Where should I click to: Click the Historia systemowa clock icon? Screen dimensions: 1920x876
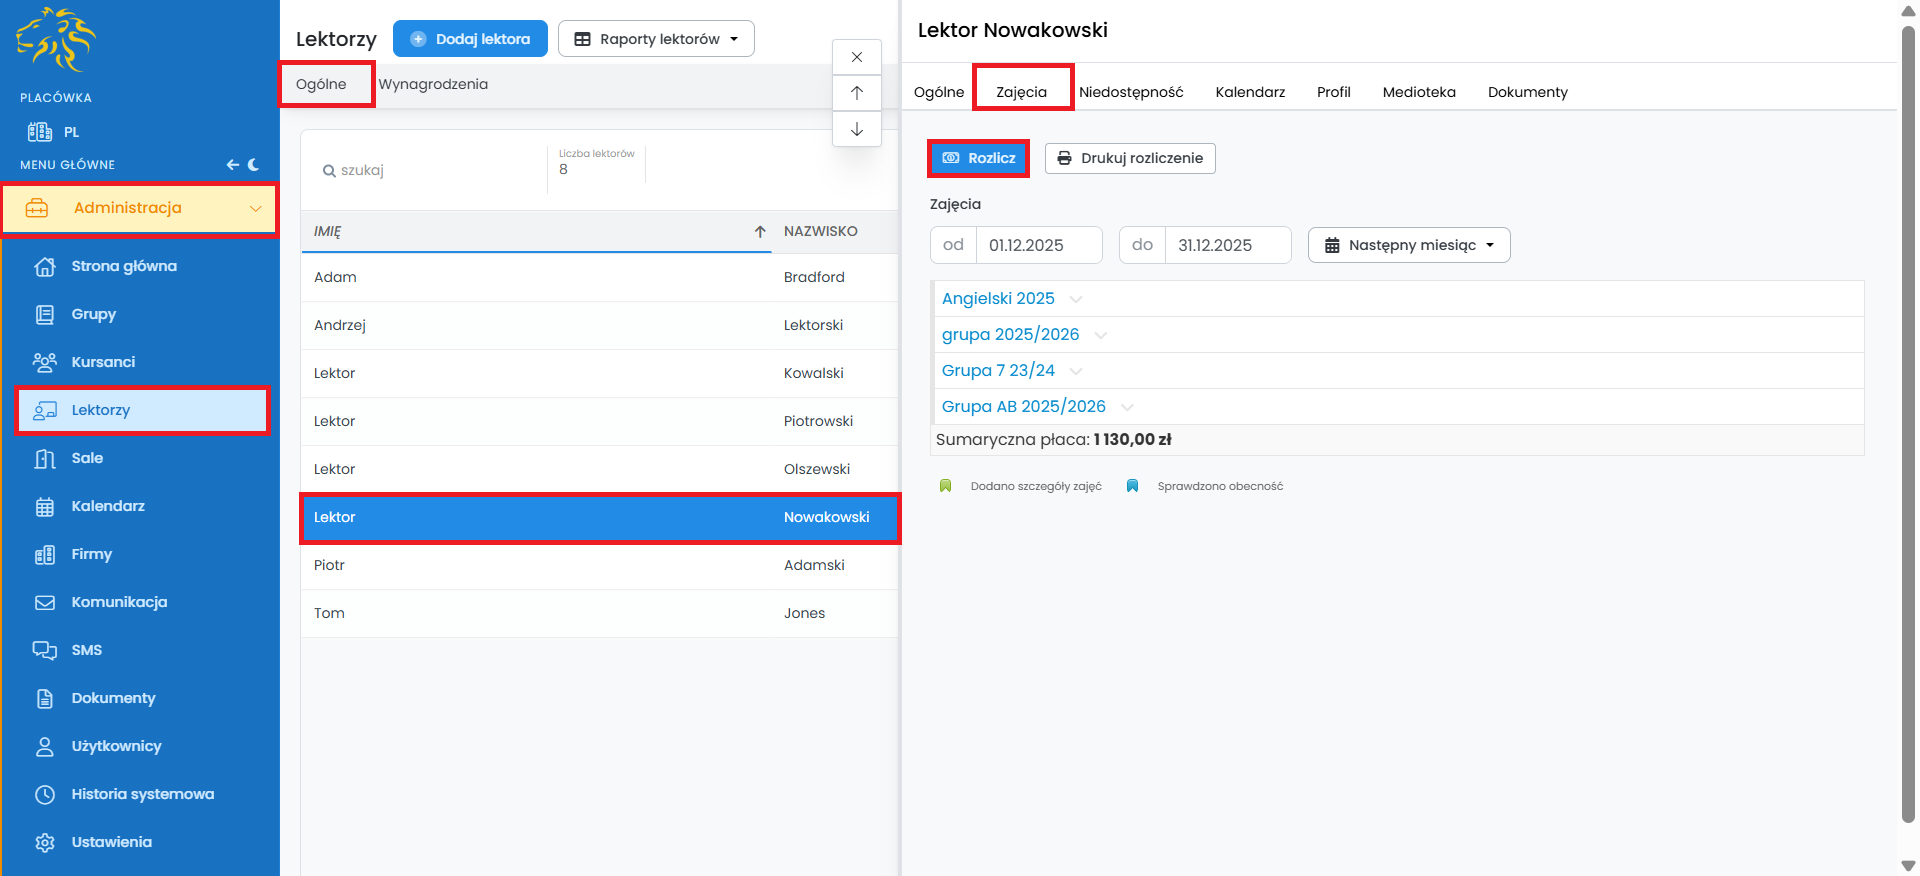coord(45,794)
